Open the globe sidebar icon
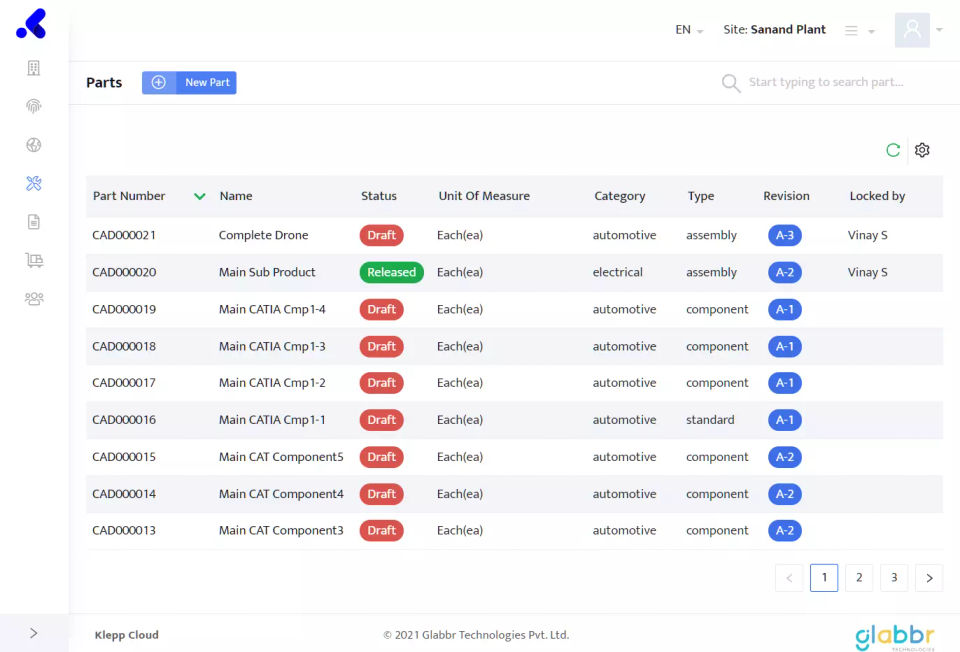This screenshot has height=652, width=960. 34,145
